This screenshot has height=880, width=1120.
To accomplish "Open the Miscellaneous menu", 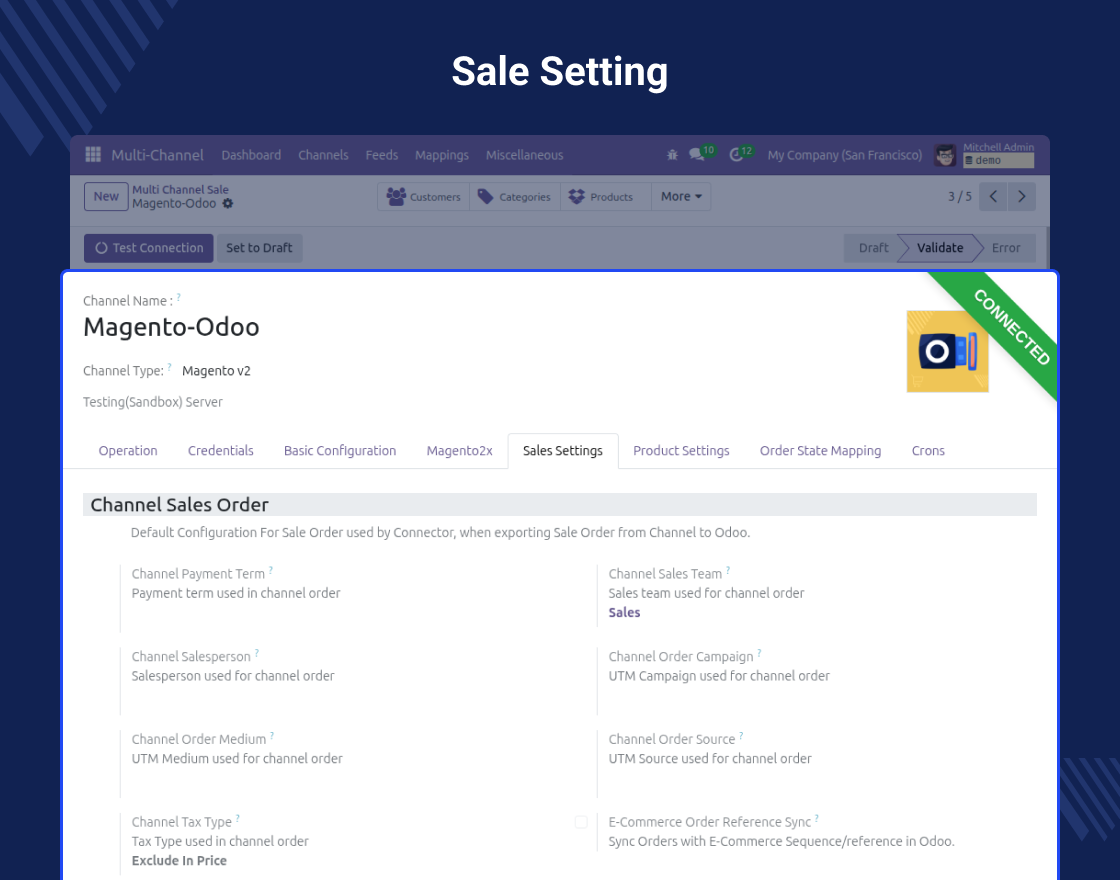I will coord(524,155).
